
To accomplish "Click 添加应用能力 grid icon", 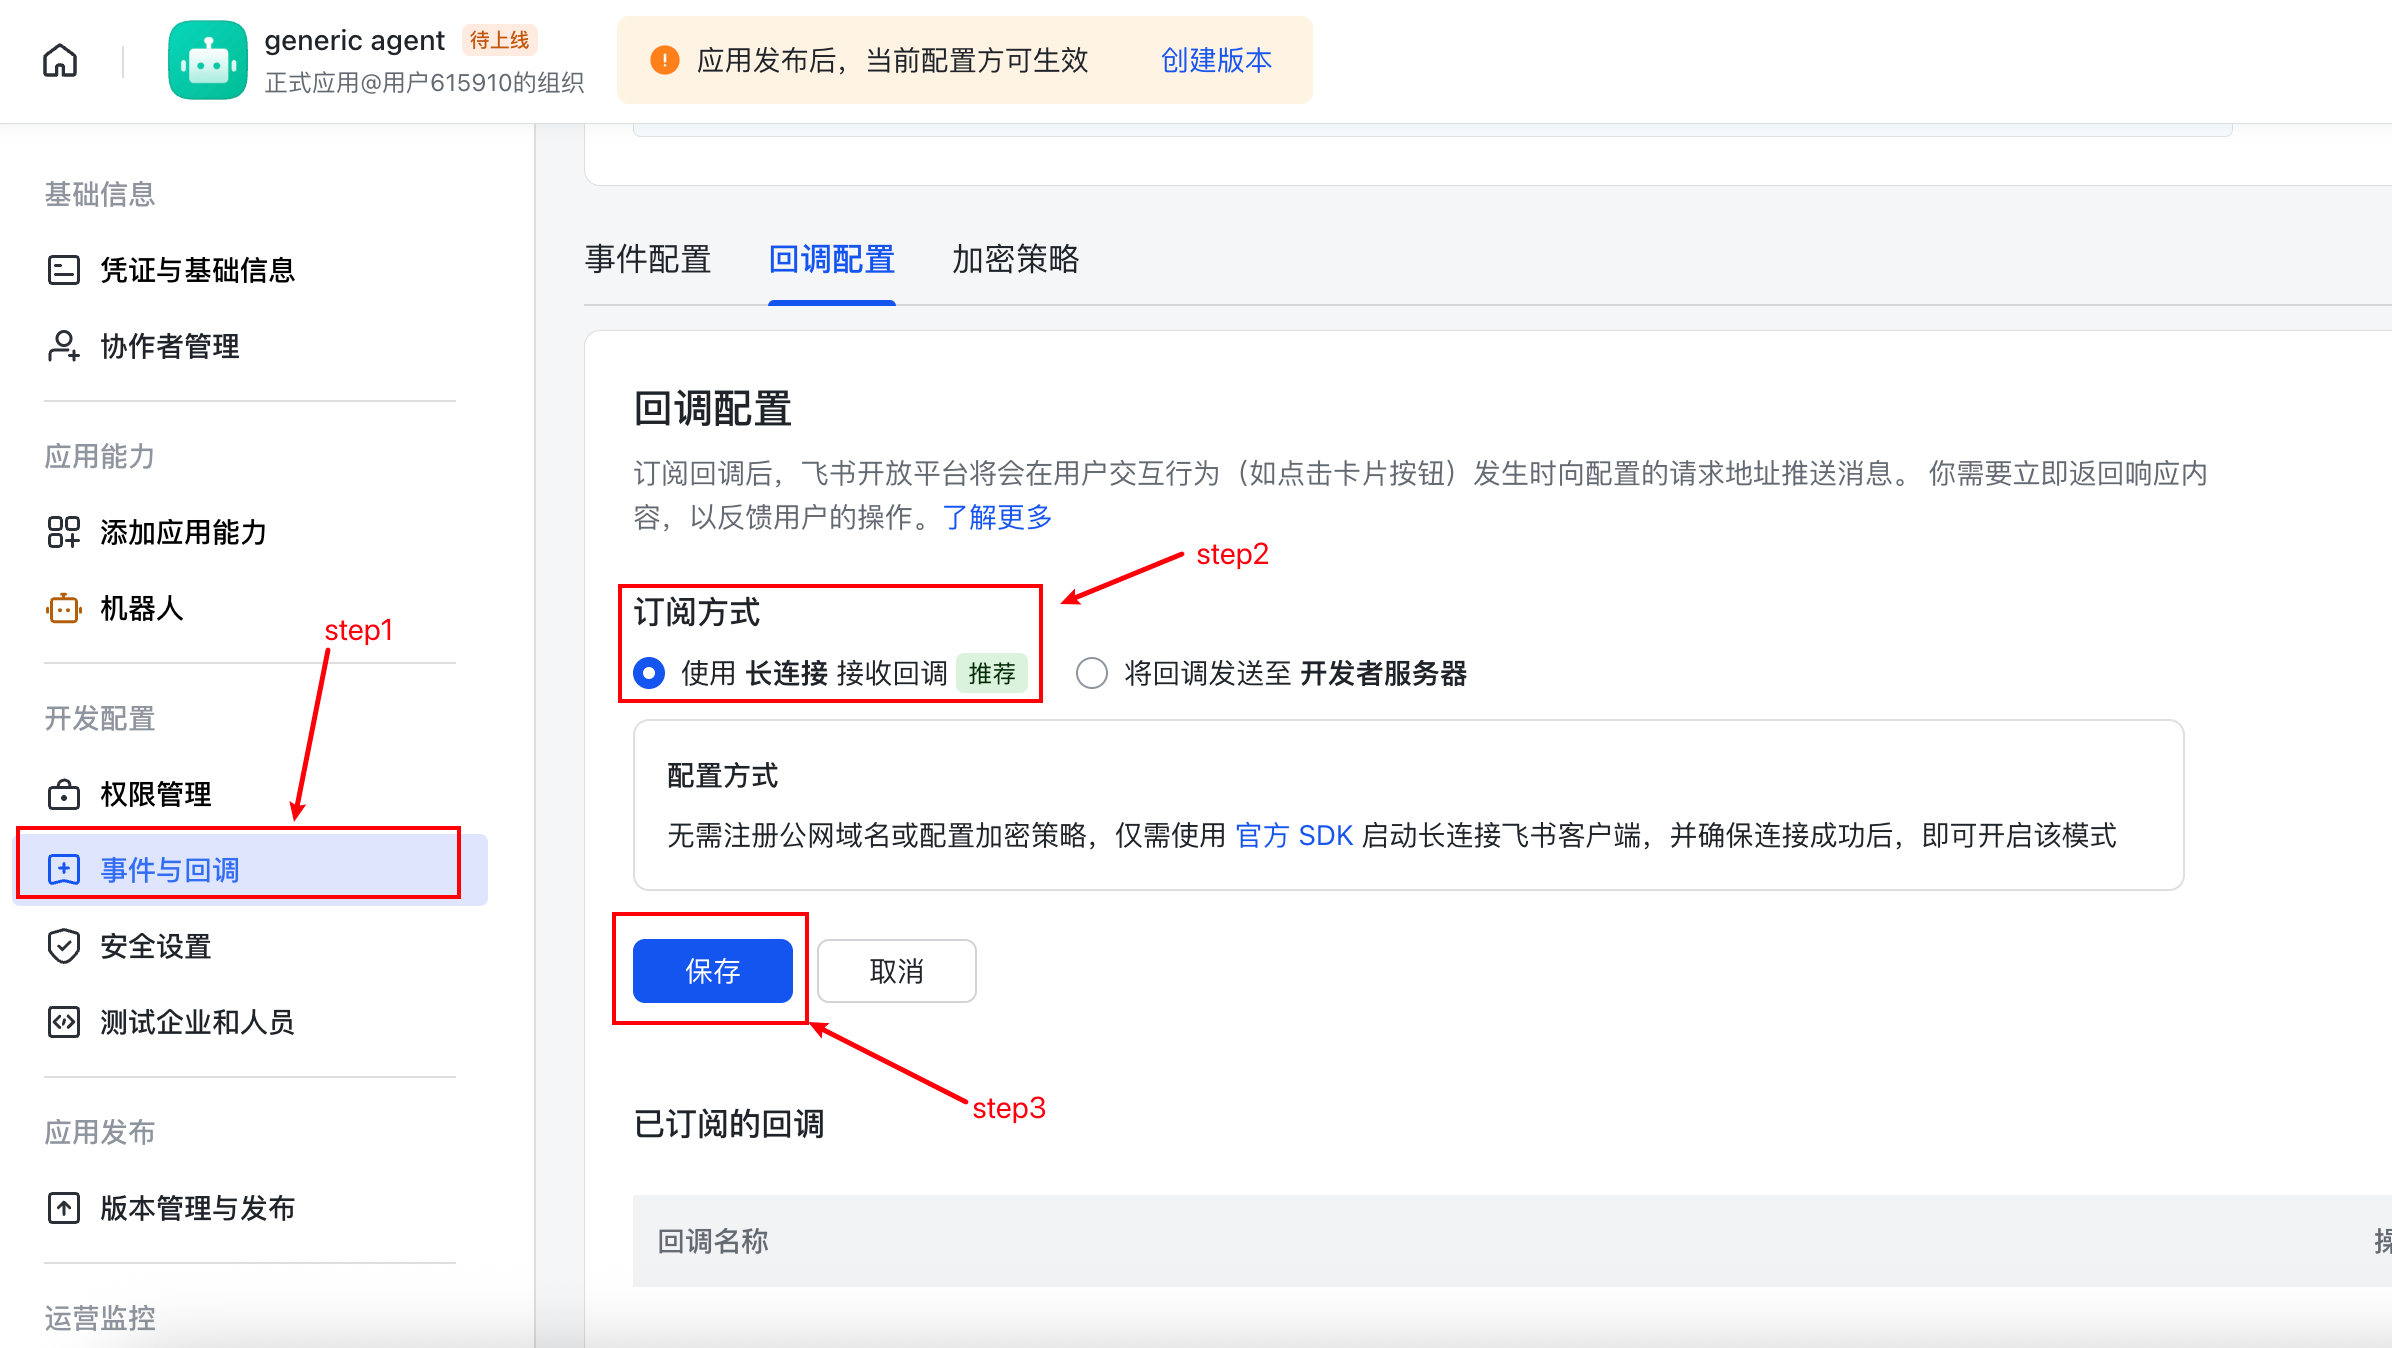I will coord(64,532).
